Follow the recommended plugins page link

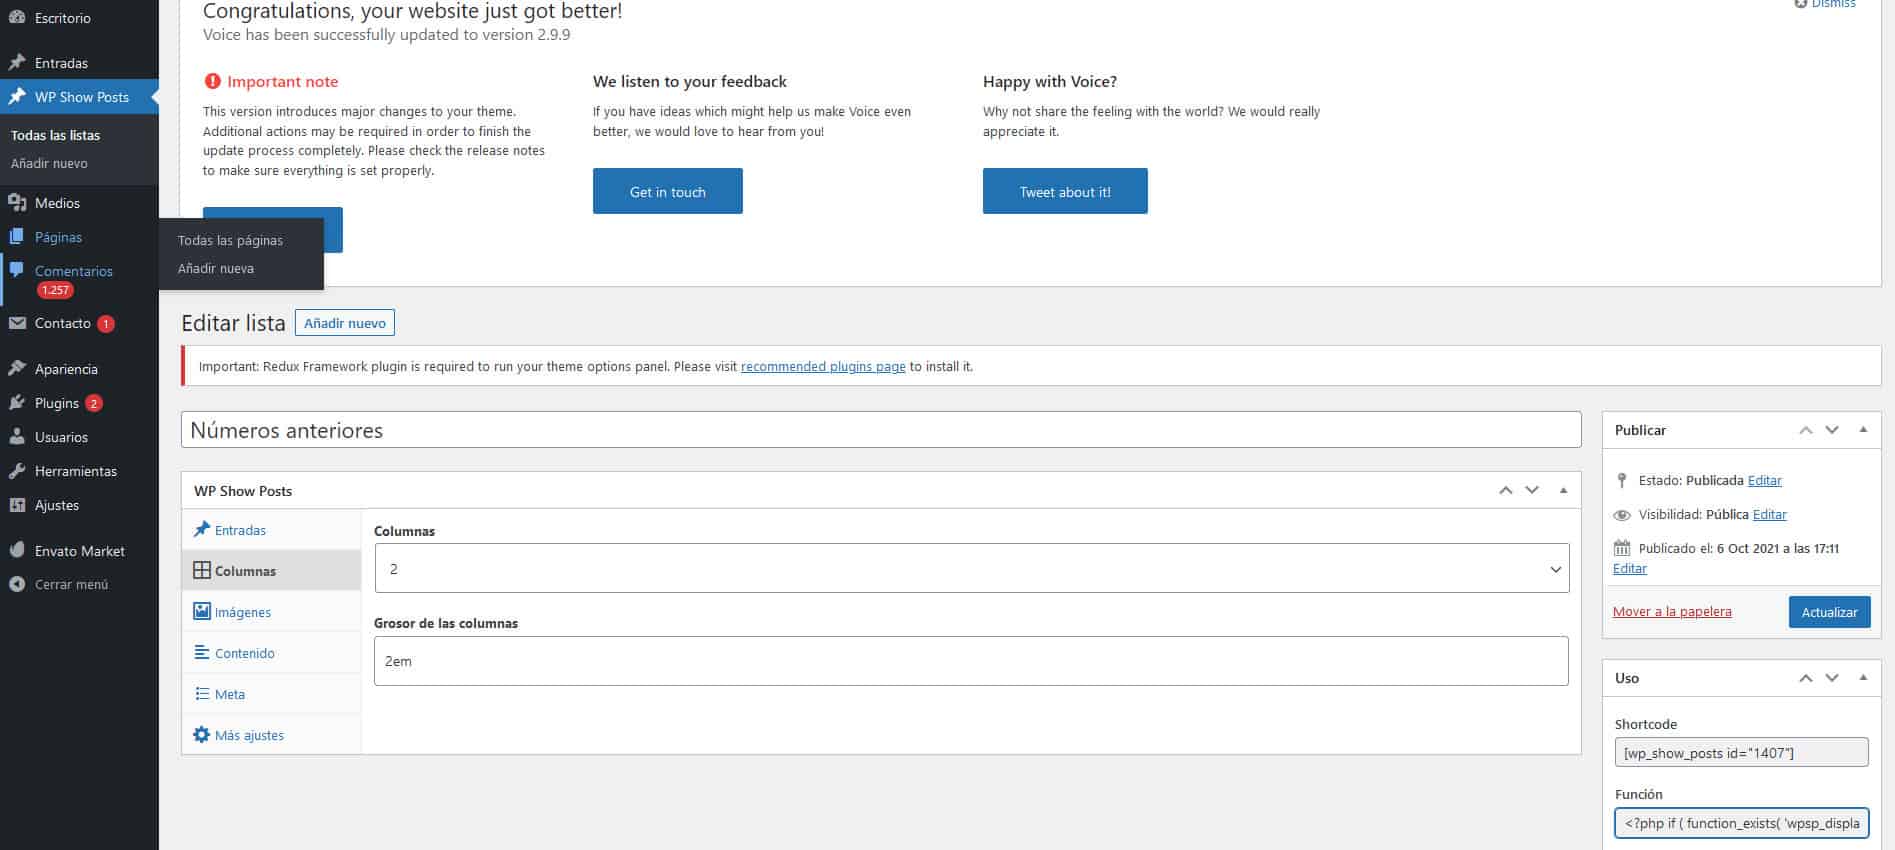[822, 367]
